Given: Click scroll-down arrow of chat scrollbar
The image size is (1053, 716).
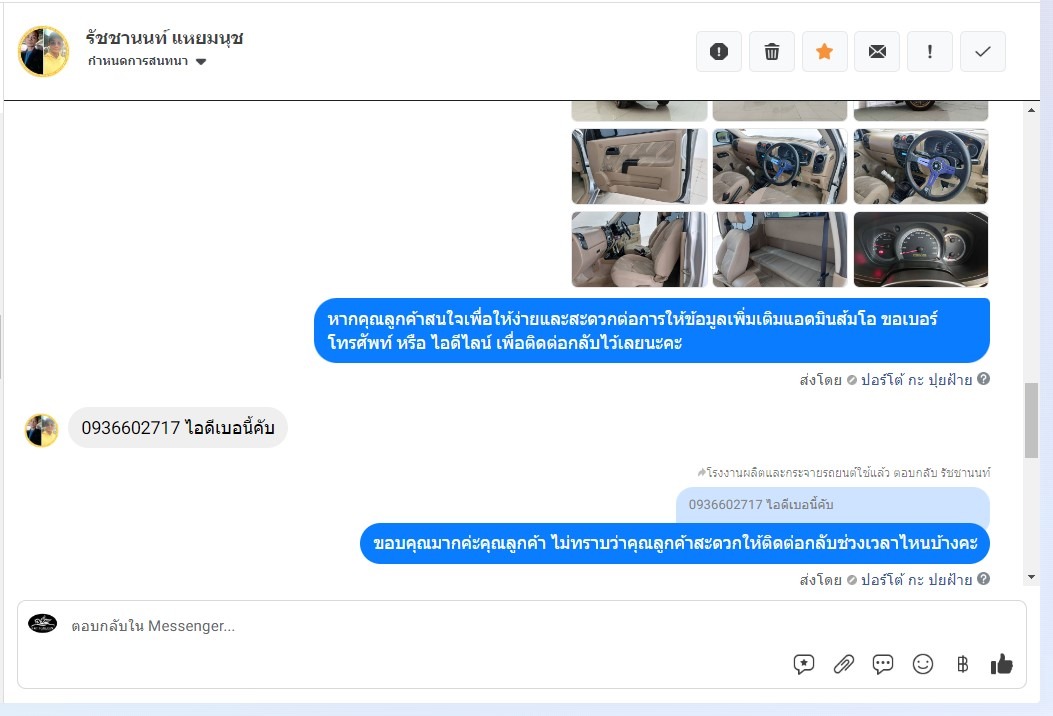Looking at the screenshot, I should pyautogui.click(x=1032, y=577).
